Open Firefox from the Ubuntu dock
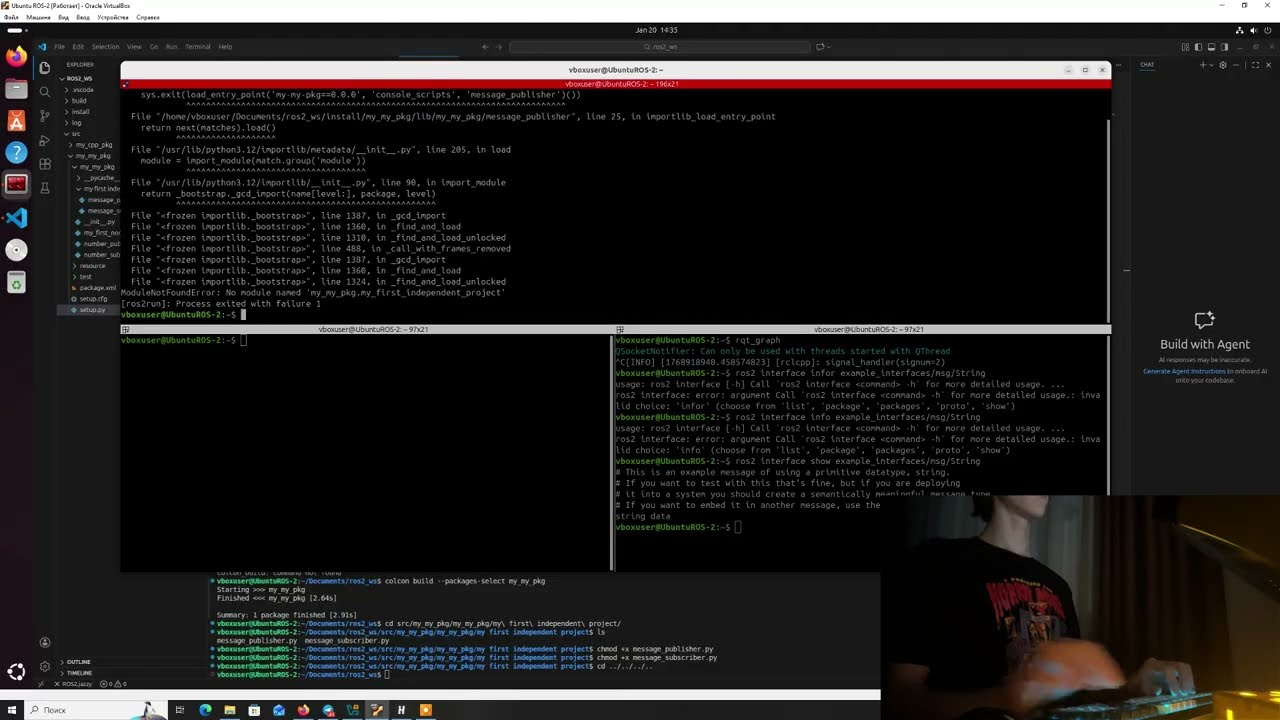Image resolution: width=1280 pixels, height=720 pixels. tap(16, 57)
